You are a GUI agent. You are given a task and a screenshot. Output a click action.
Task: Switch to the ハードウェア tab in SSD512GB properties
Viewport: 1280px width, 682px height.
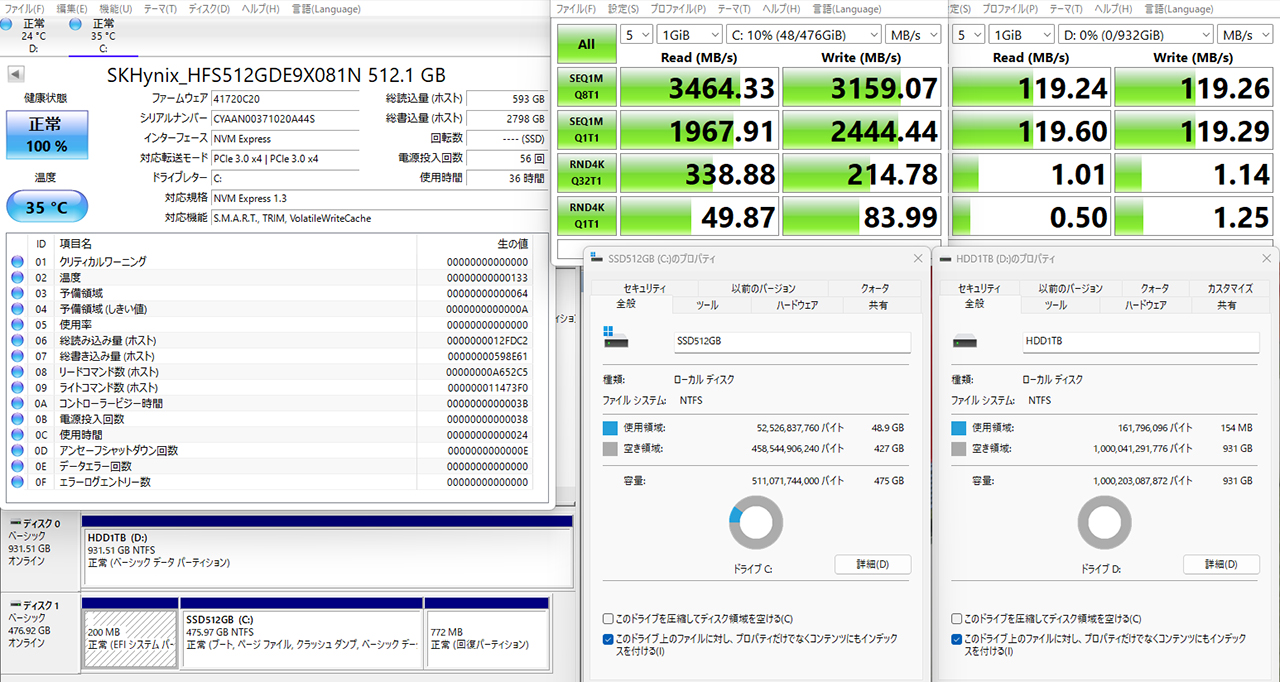pyautogui.click(x=797, y=305)
